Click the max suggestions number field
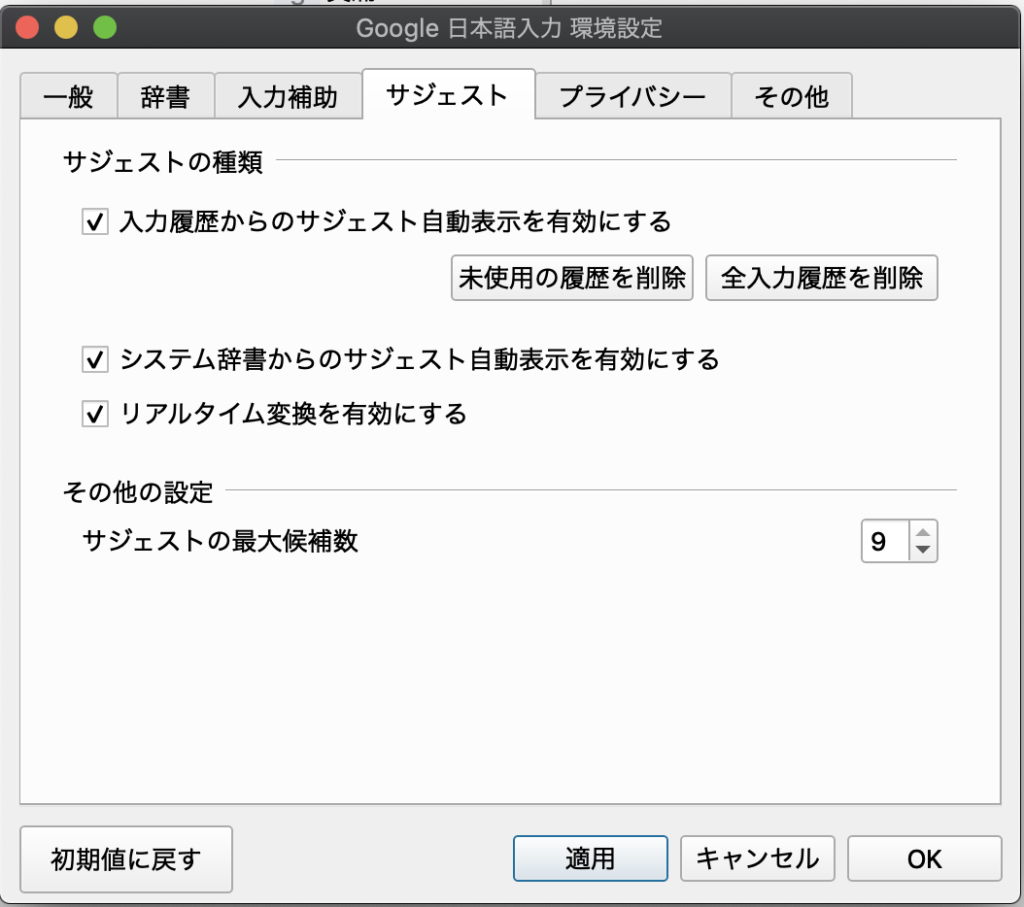The image size is (1024, 907). point(884,542)
